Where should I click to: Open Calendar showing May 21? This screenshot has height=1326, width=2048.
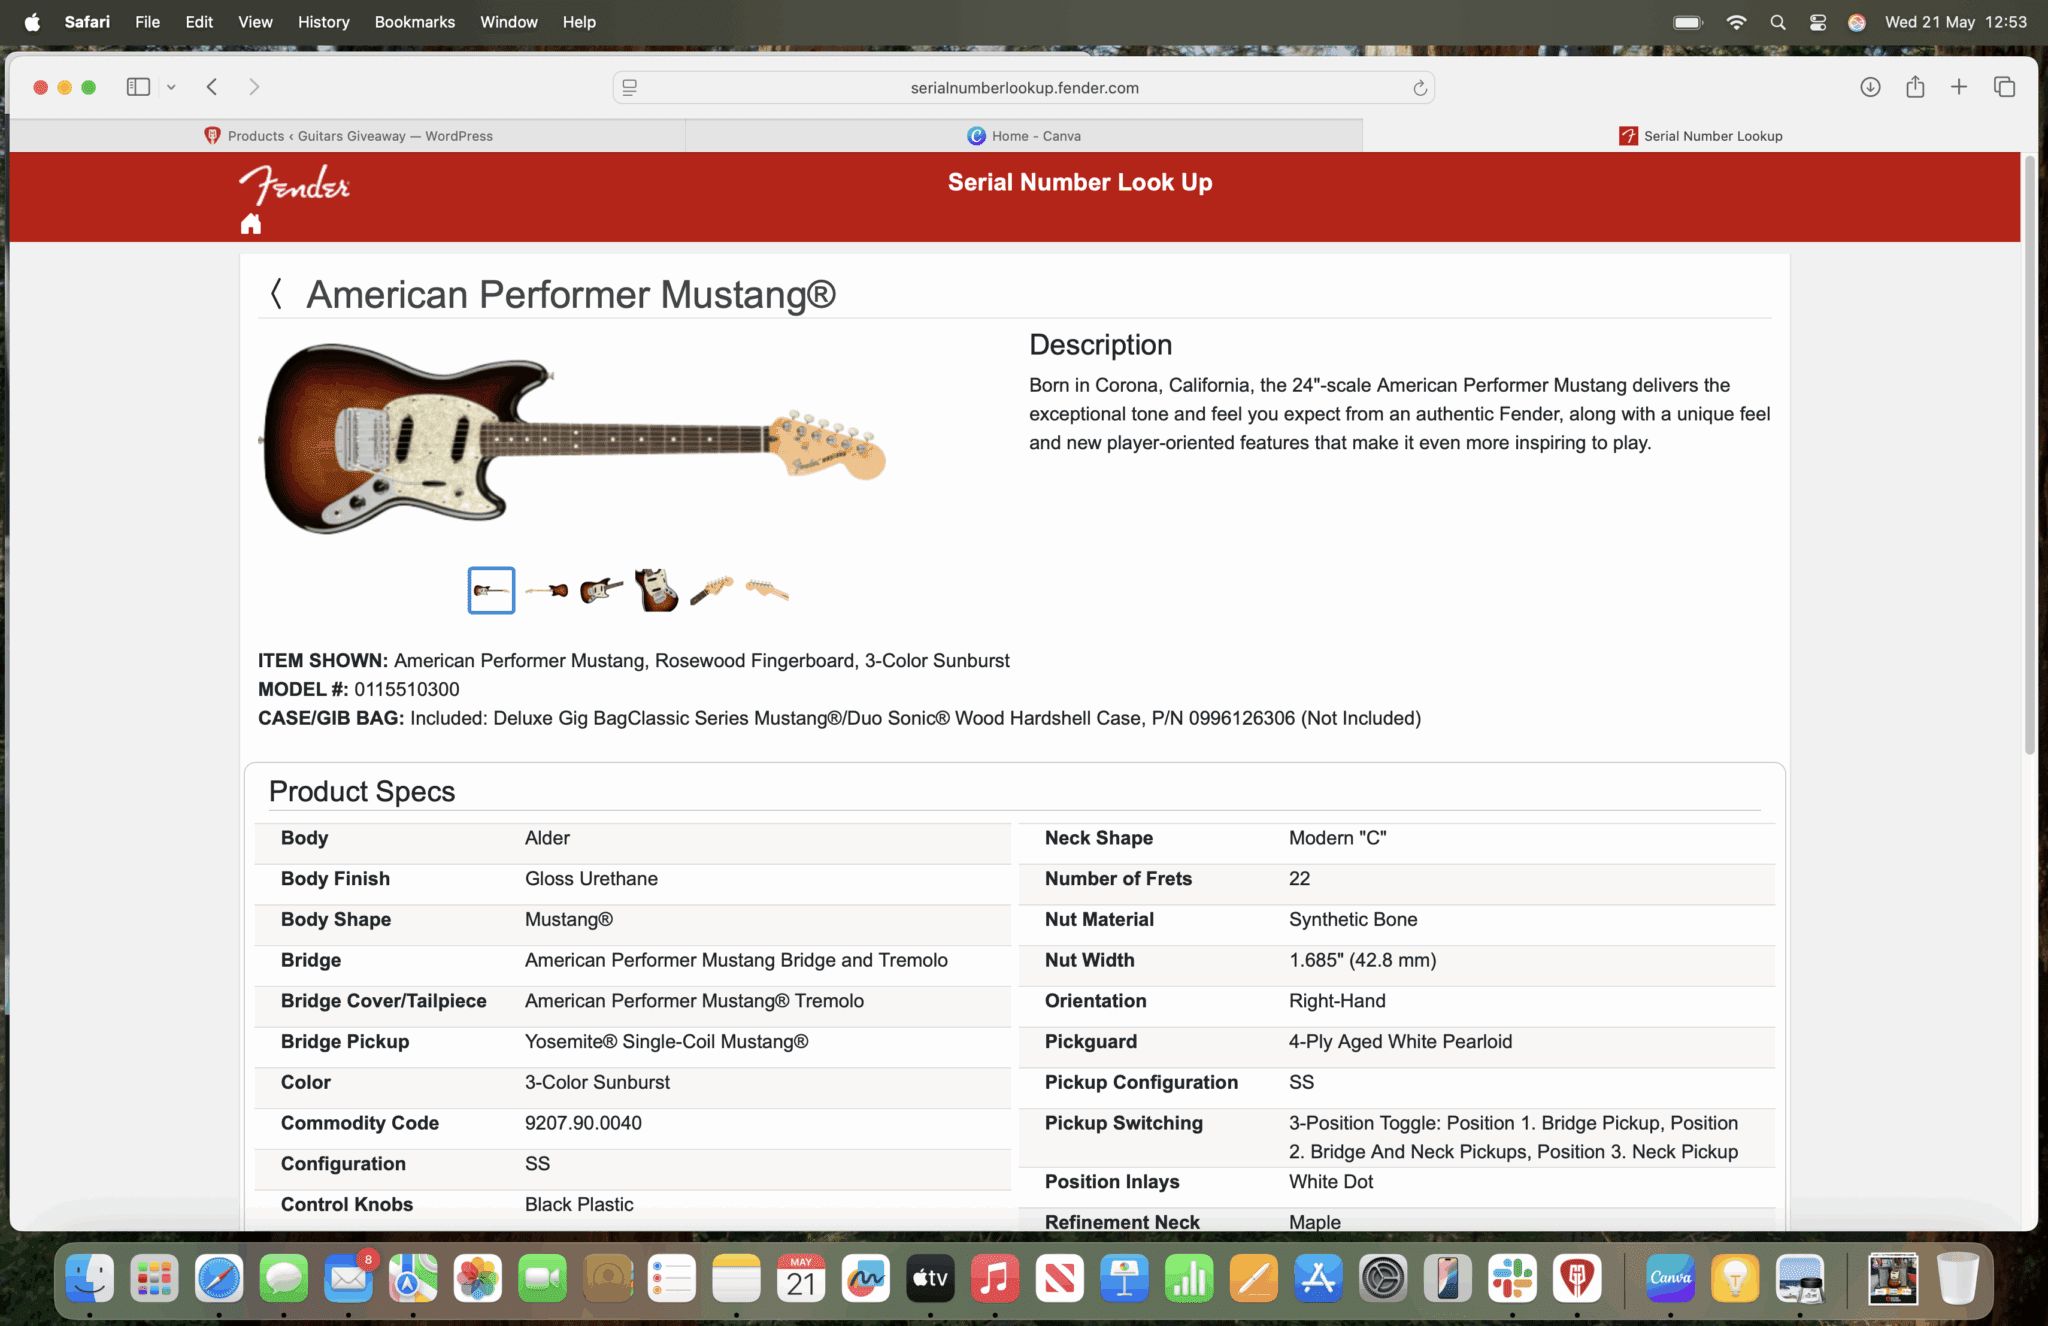point(801,1278)
